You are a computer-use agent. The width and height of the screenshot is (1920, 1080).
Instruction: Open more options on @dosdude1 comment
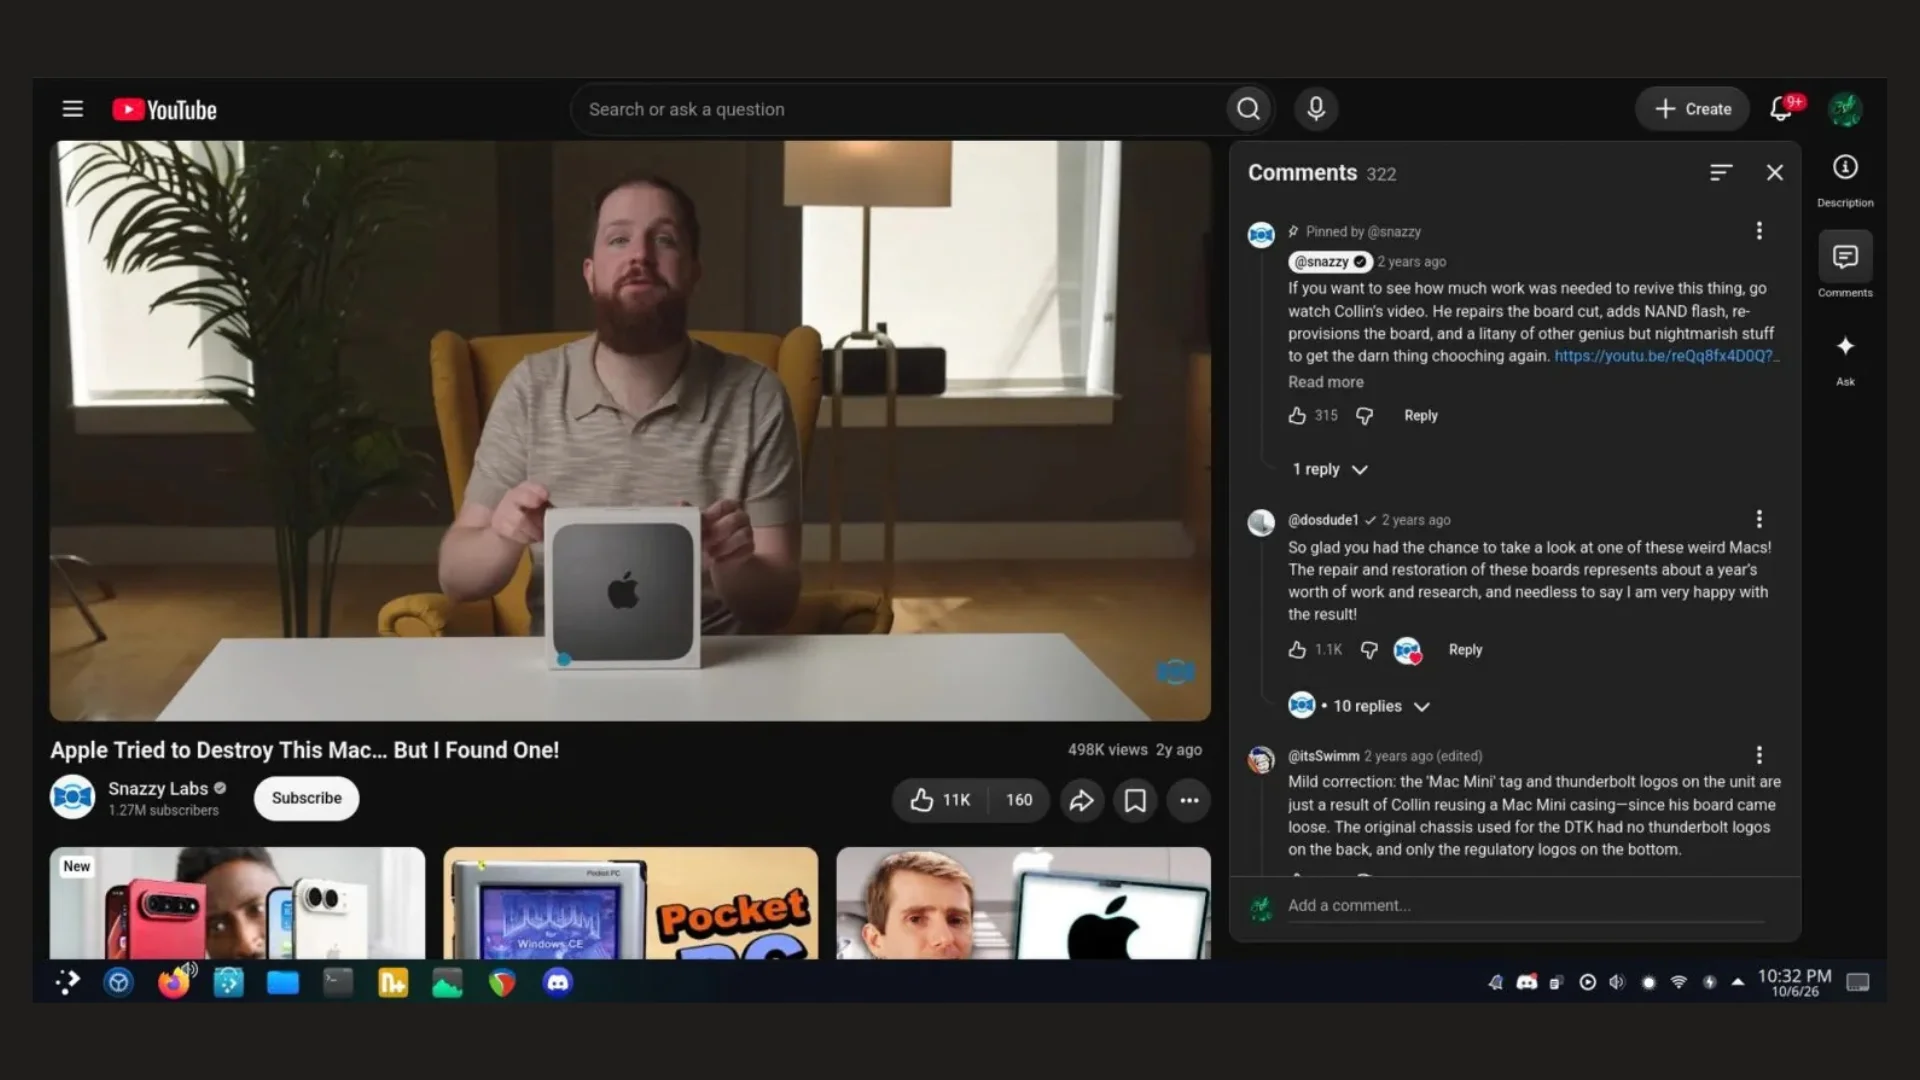coord(1759,519)
